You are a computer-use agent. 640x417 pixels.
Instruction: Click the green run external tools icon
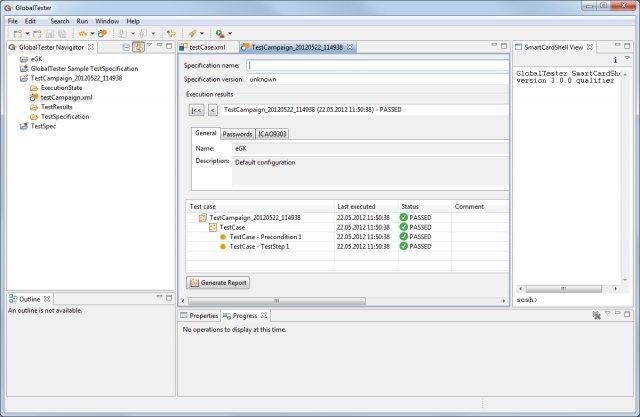(x=219, y=33)
